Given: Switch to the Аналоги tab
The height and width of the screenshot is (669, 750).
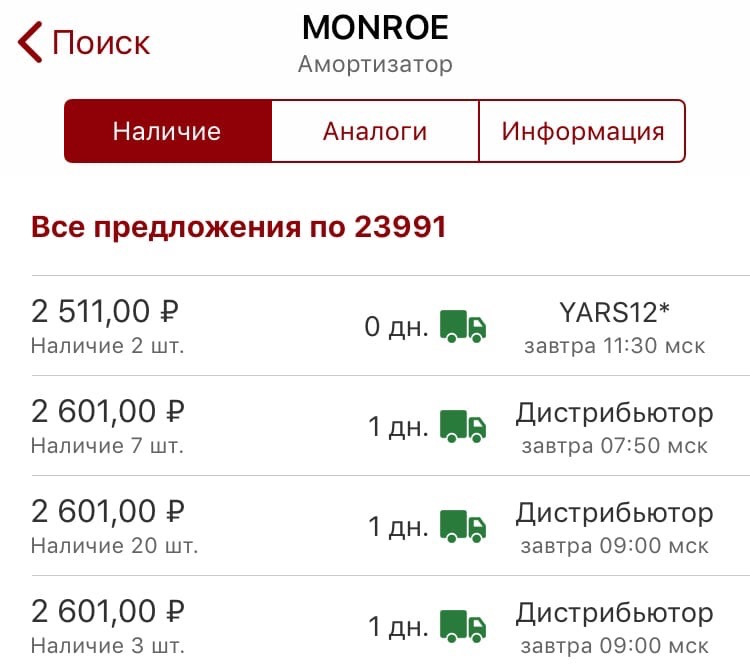Looking at the screenshot, I should click(375, 131).
